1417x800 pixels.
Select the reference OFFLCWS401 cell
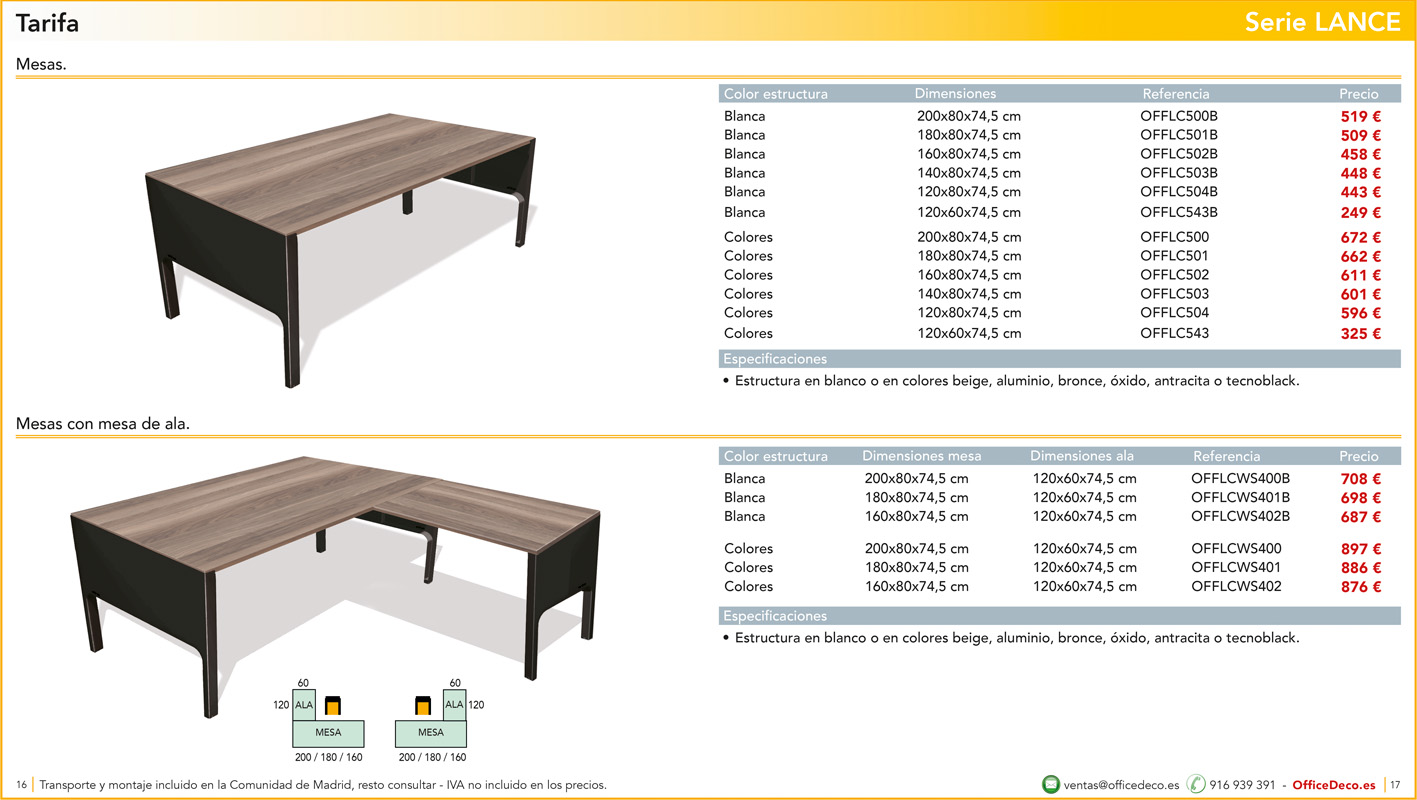[1236, 567]
